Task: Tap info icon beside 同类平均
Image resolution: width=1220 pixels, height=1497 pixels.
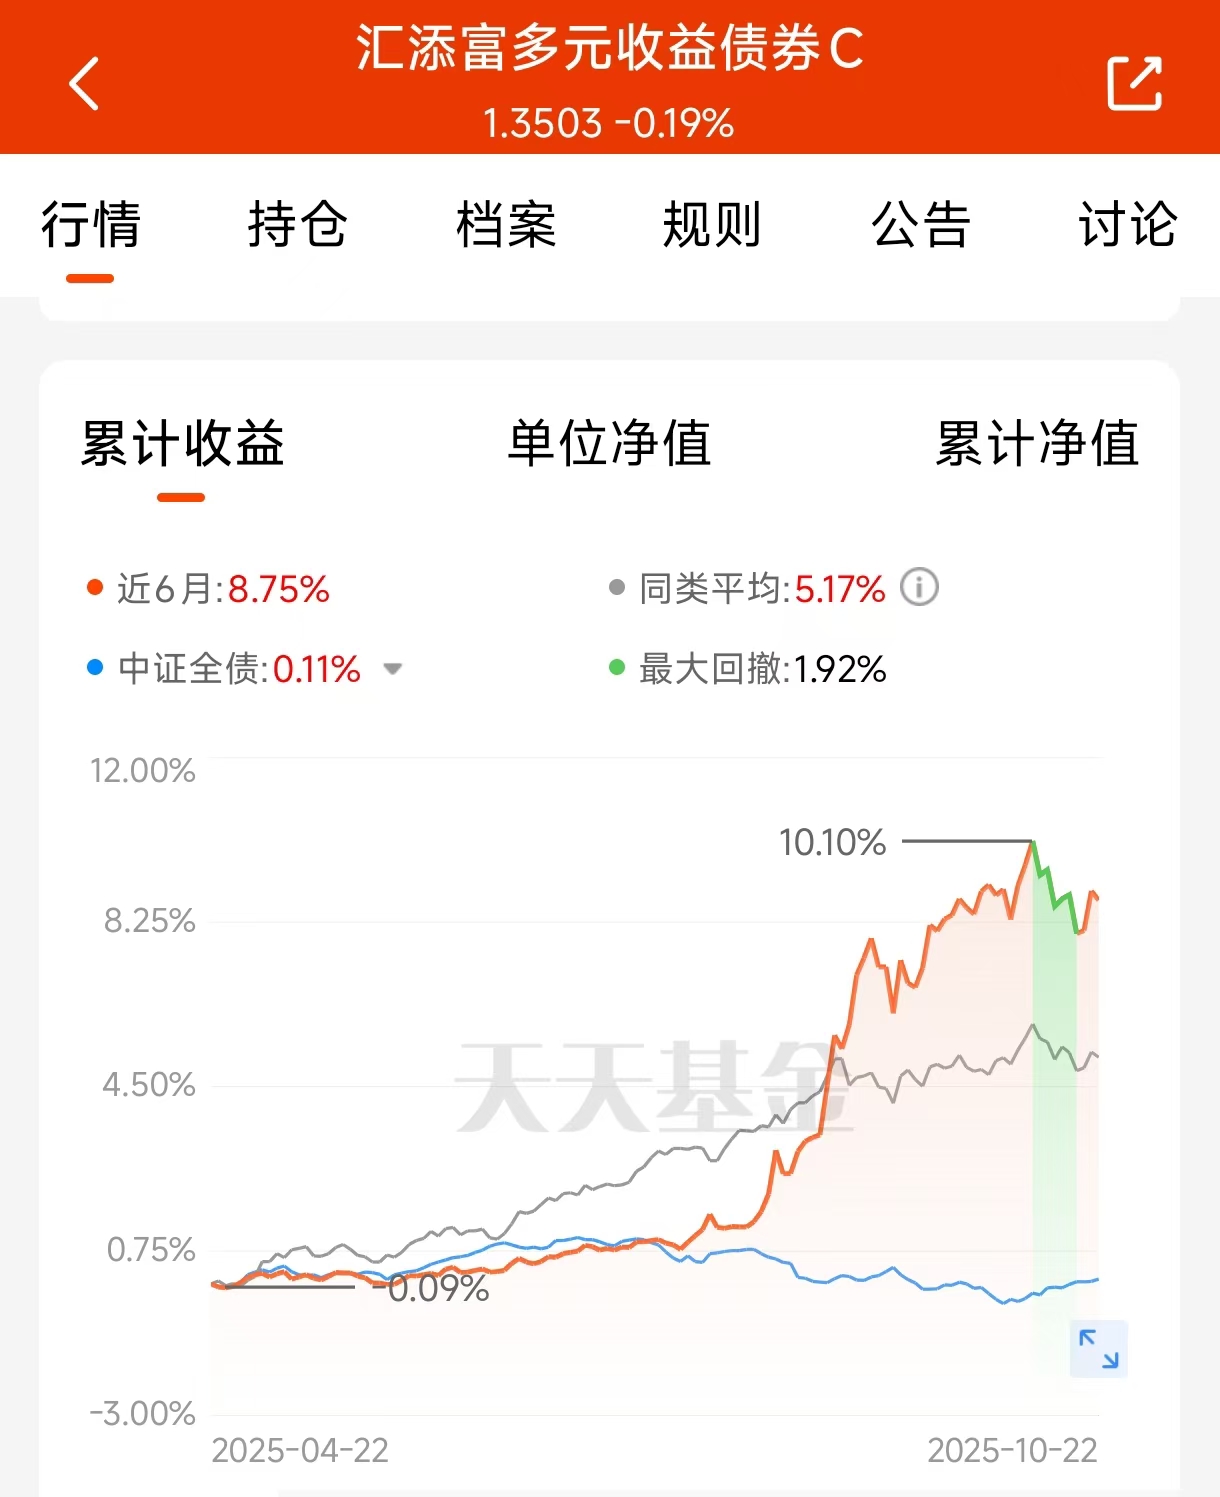Action: click(919, 587)
